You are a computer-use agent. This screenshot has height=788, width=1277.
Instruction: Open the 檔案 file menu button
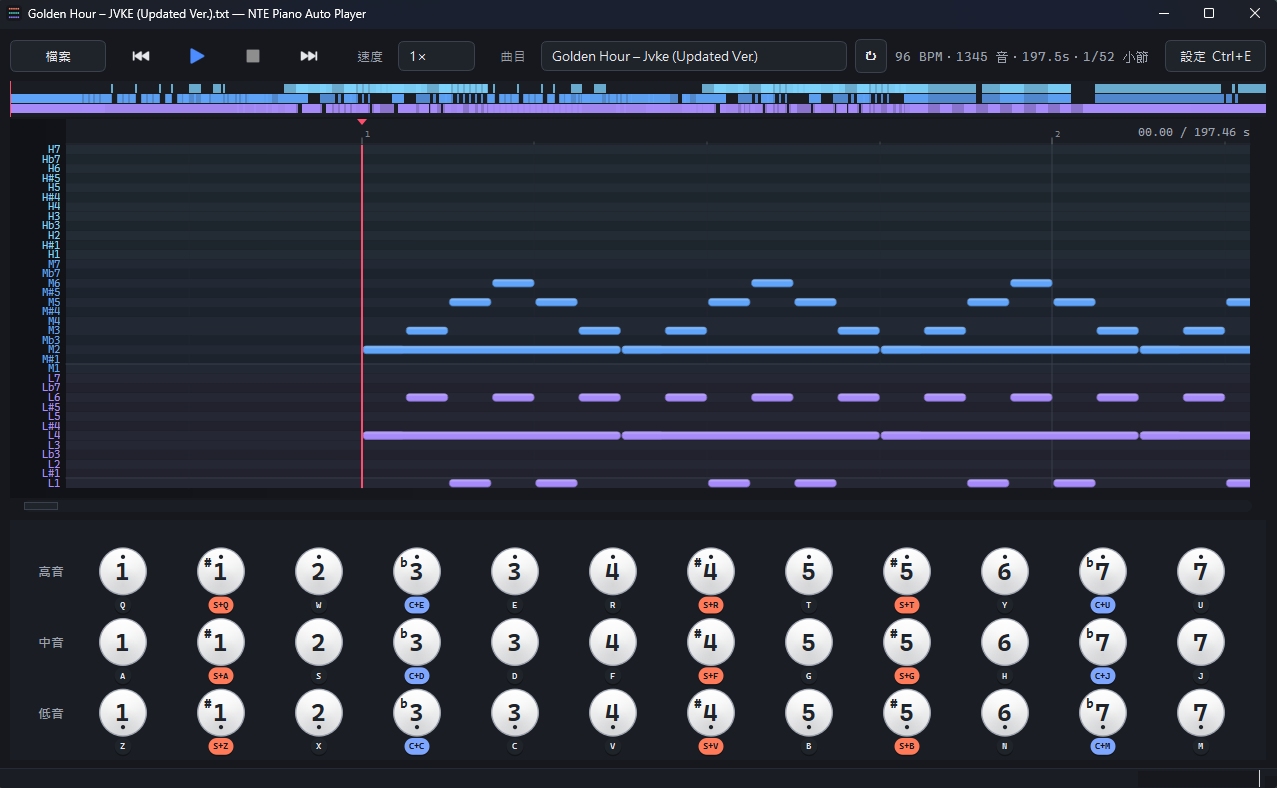click(x=58, y=56)
